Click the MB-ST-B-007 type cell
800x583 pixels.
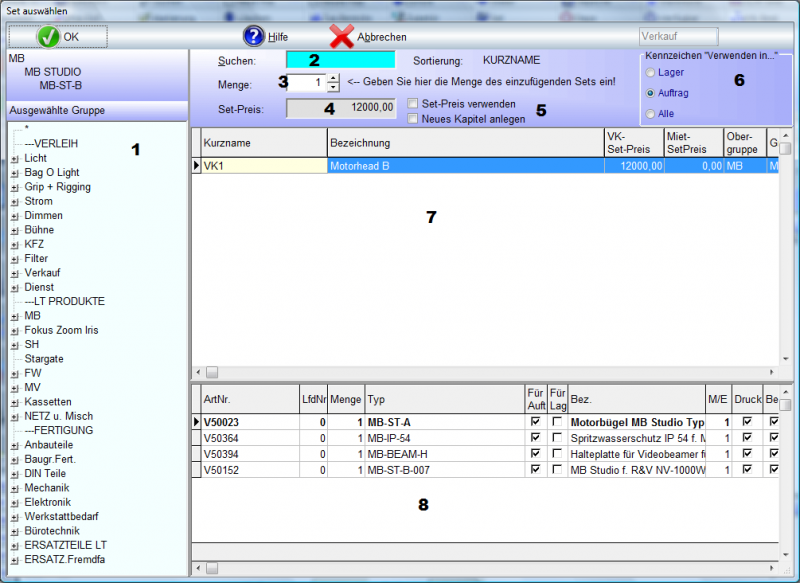click(445, 470)
